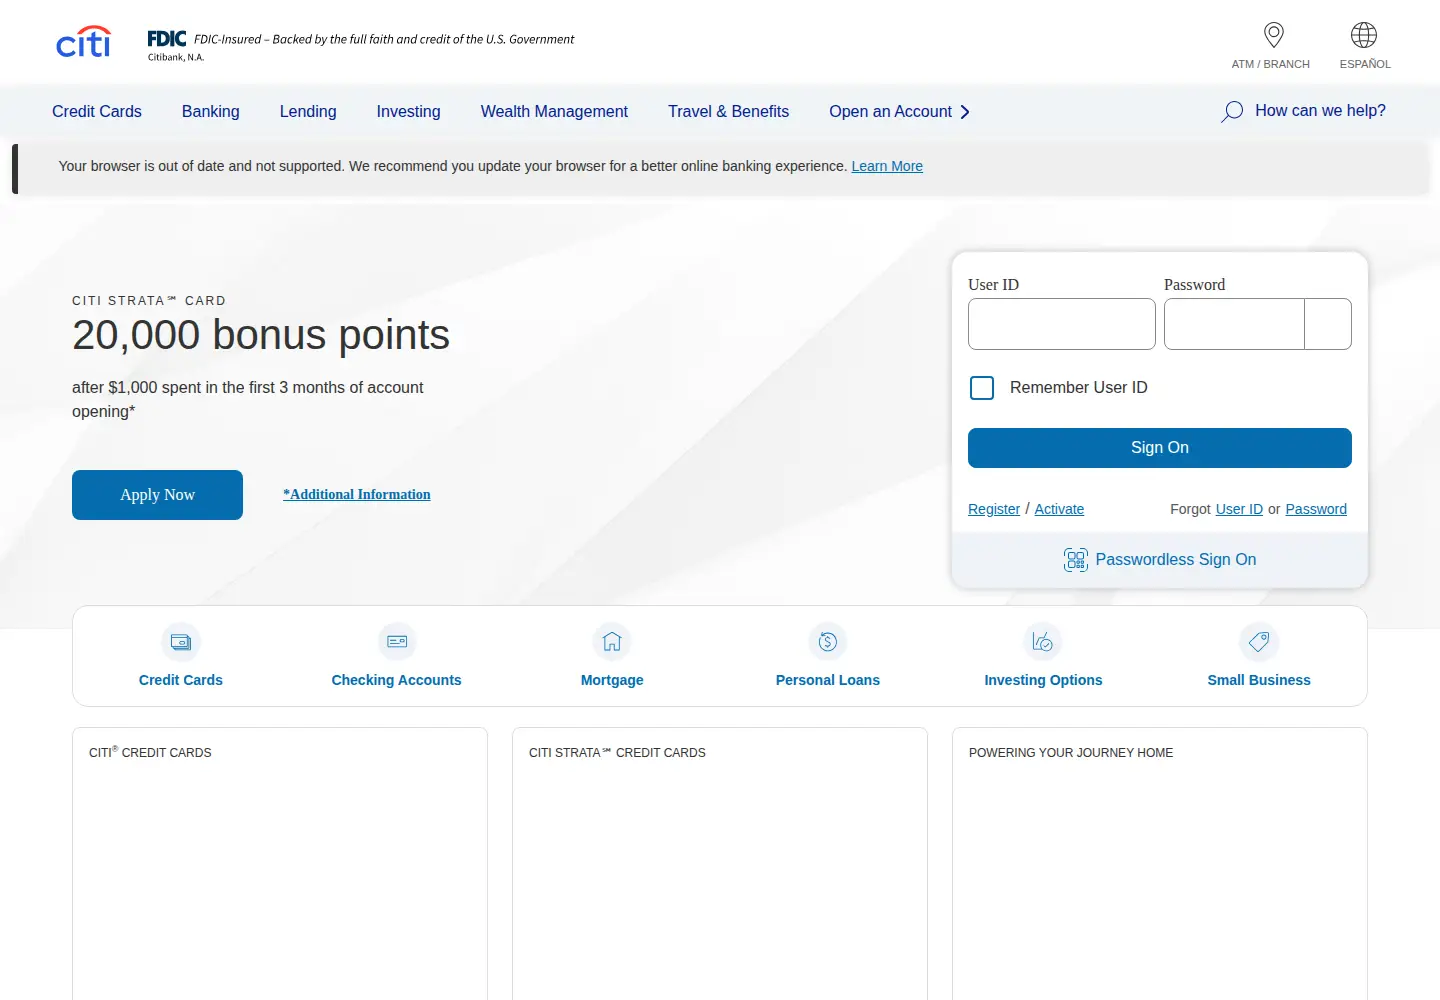Viewport: 1440px width, 1000px height.
Task: Click the Apply Now button
Action: [x=157, y=495]
